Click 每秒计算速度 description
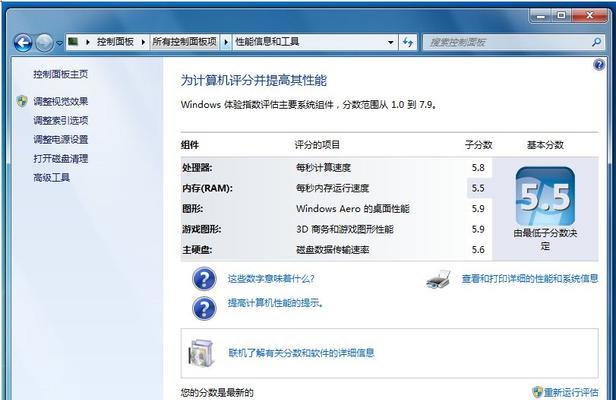 tap(323, 168)
